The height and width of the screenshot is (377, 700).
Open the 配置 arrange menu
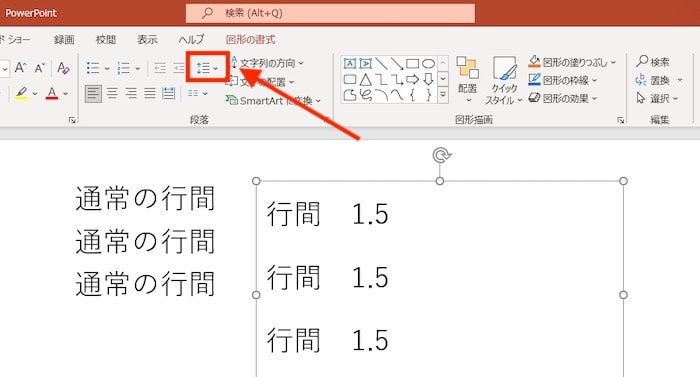(x=467, y=79)
